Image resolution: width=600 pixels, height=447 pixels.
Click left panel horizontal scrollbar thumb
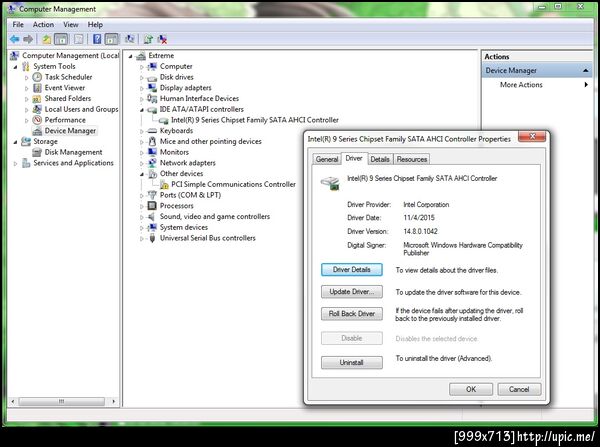click(61, 401)
